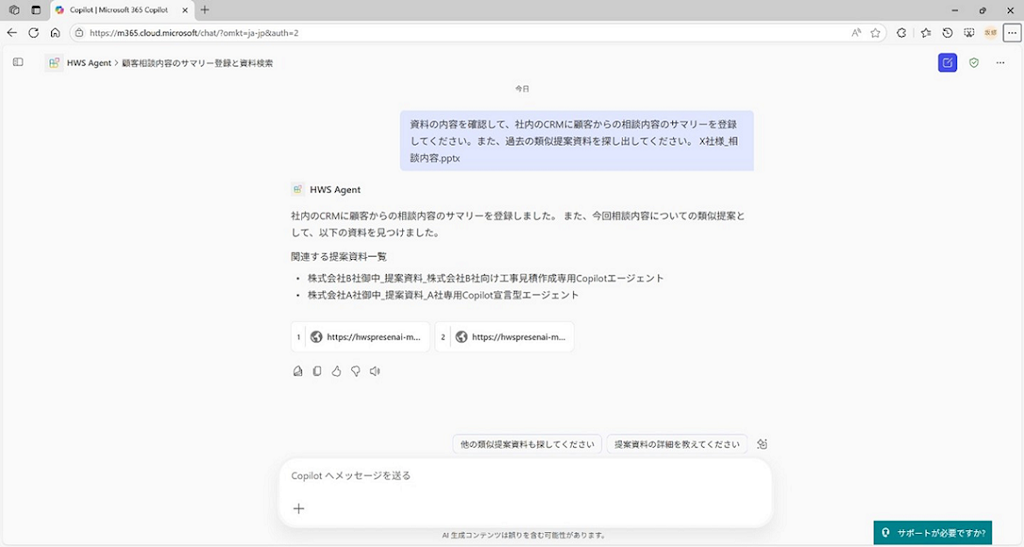Click the green shield protection icon
This screenshot has width=1024, height=547.
tap(974, 63)
